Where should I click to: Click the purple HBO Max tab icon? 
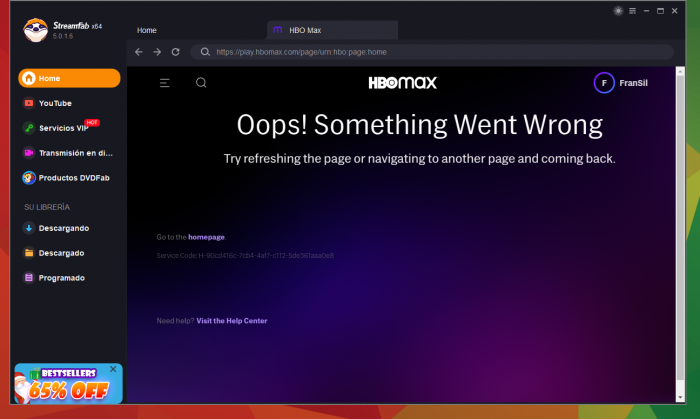pyautogui.click(x=278, y=30)
